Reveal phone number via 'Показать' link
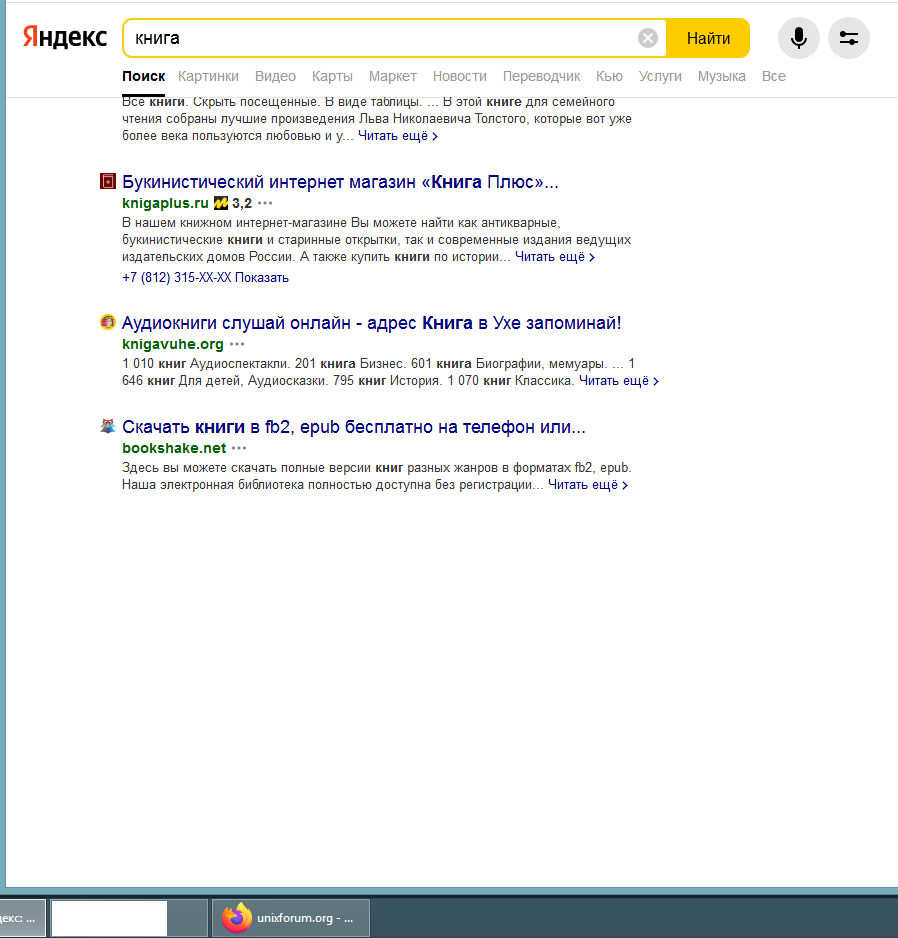898x938 pixels. pyautogui.click(x=261, y=278)
